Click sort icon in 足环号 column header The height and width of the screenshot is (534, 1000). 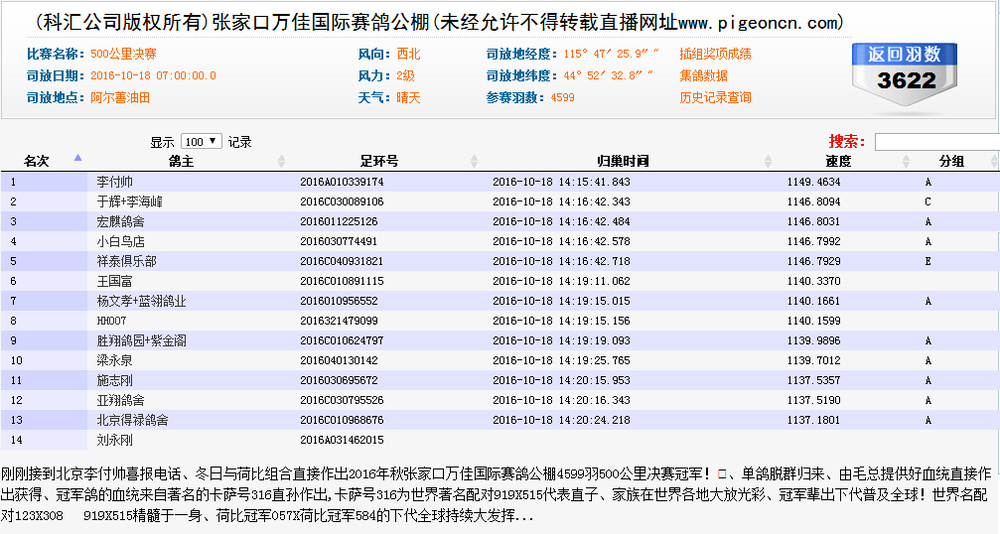(x=475, y=161)
